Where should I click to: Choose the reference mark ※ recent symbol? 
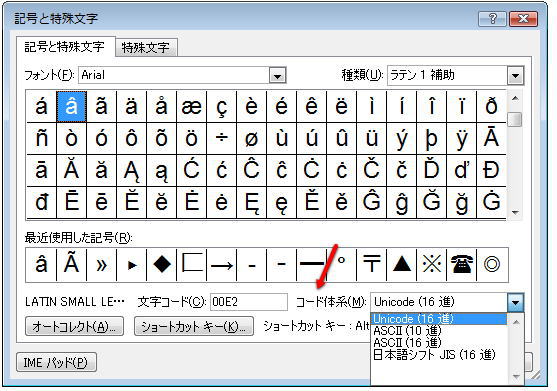click(432, 265)
